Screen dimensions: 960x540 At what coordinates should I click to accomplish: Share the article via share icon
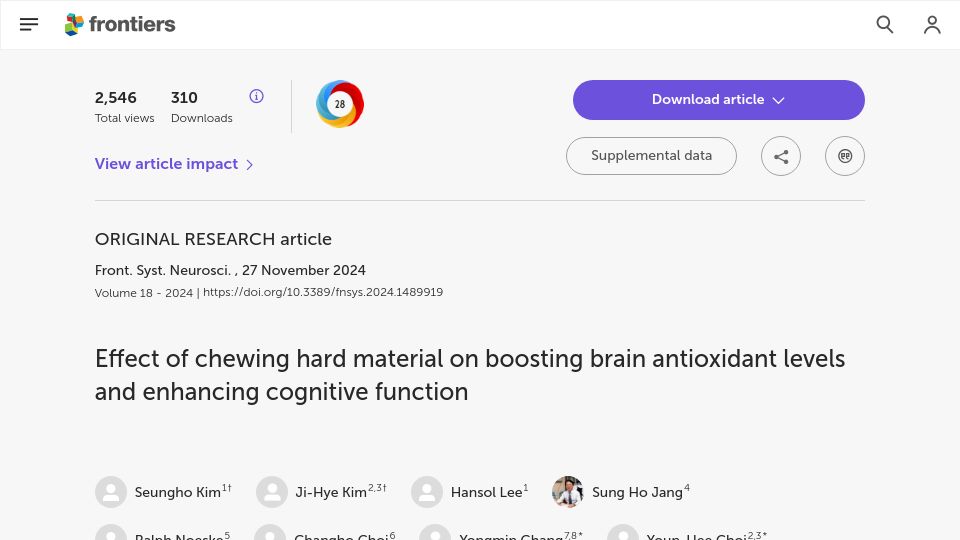coord(781,156)
